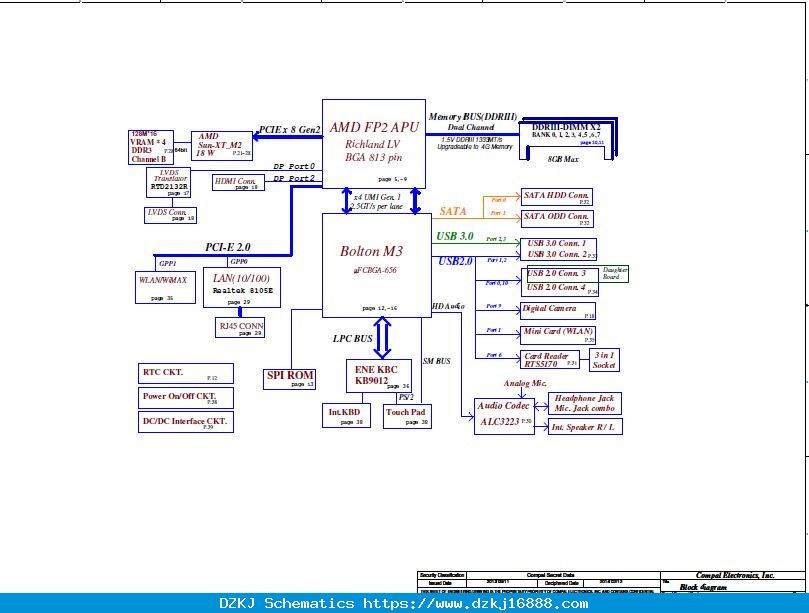Click the RTC CKT. box

point(186,374)
